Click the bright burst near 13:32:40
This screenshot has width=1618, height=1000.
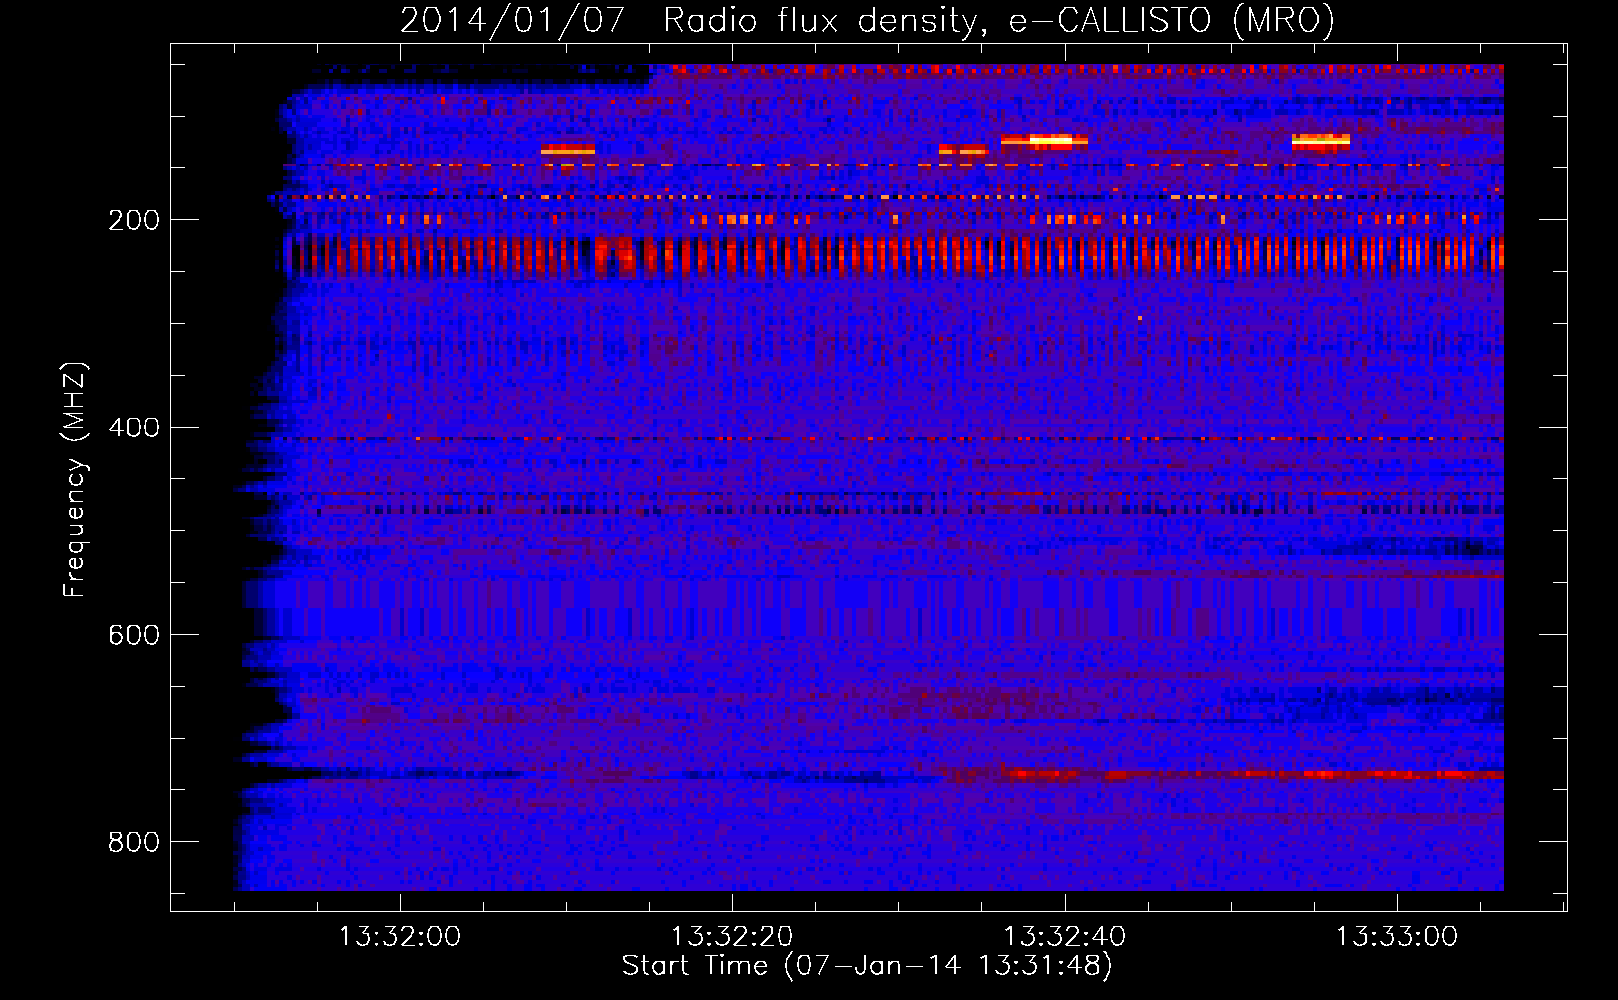[x=1045, y=141]
